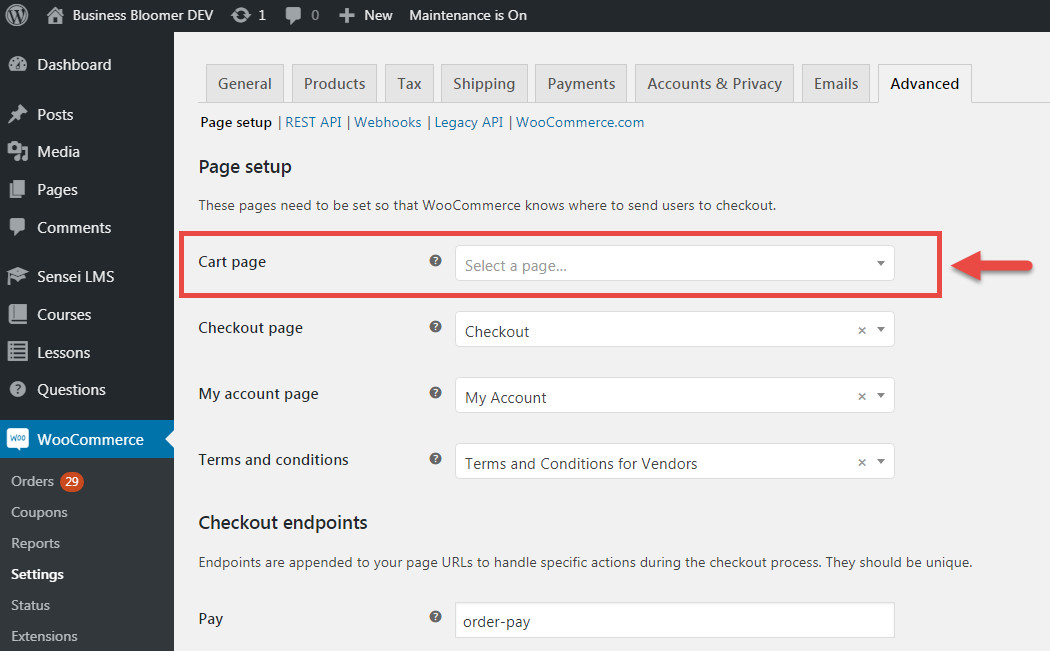Open the Cart page Select a page dropdown
Image resolution: width=1050 pixels, height=651 pixels.
coord(674,263)
